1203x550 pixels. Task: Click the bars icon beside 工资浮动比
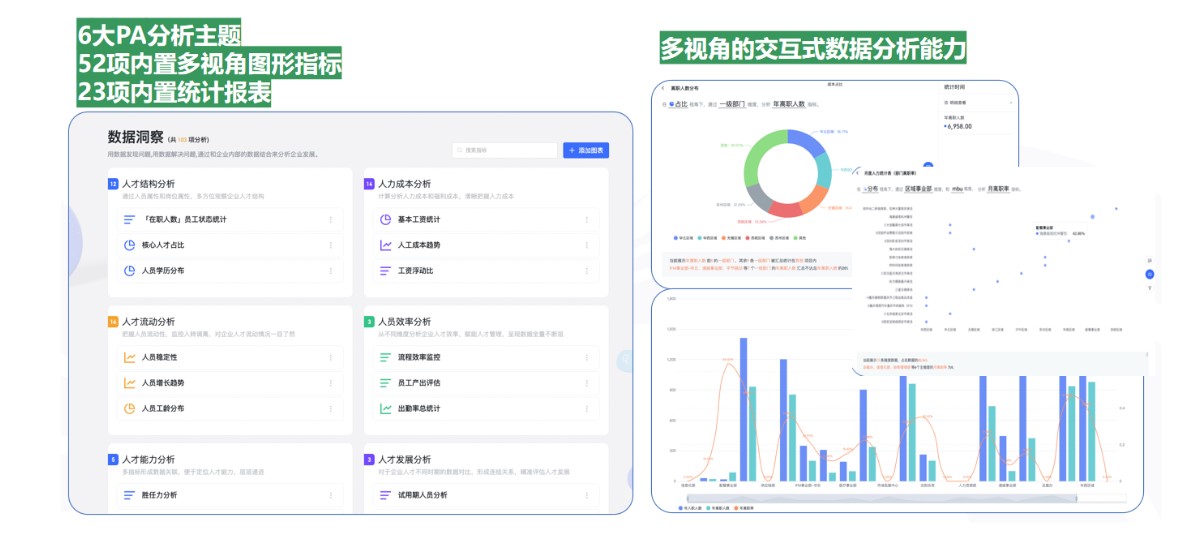point(385,271)
